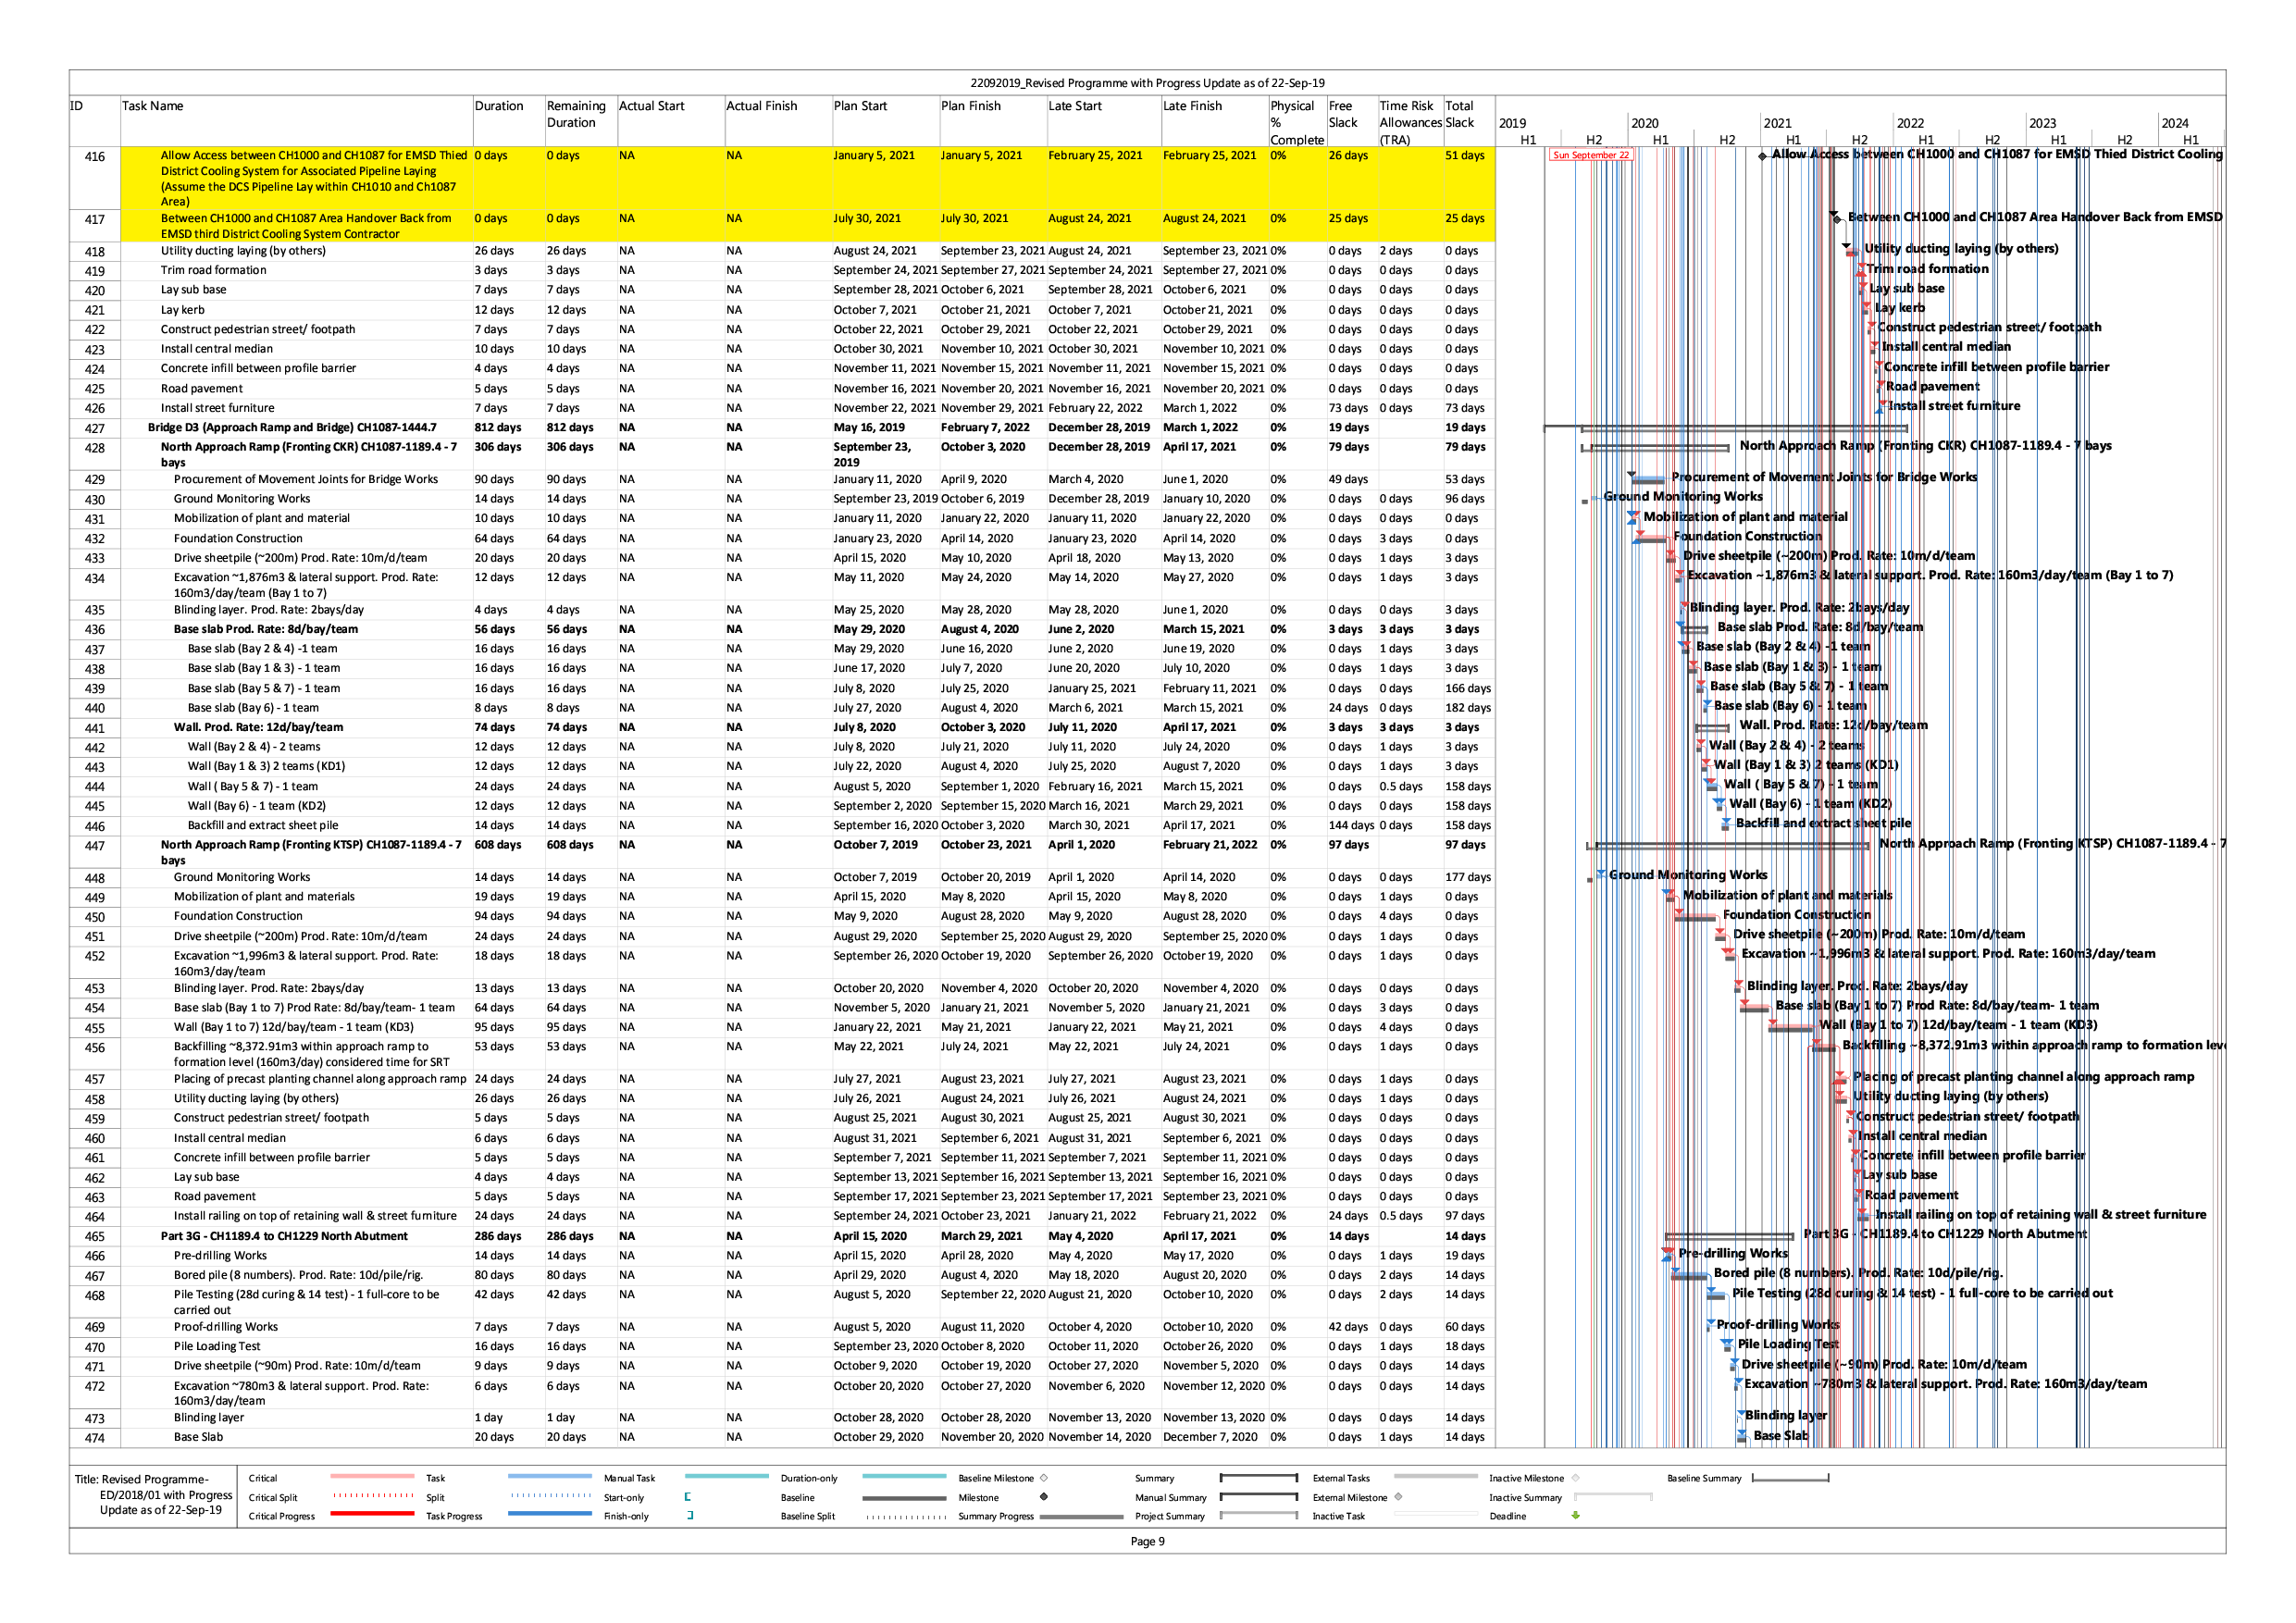2296x1623 pixels.
Task: Select the Total Slack column header
Action: 1460,114
